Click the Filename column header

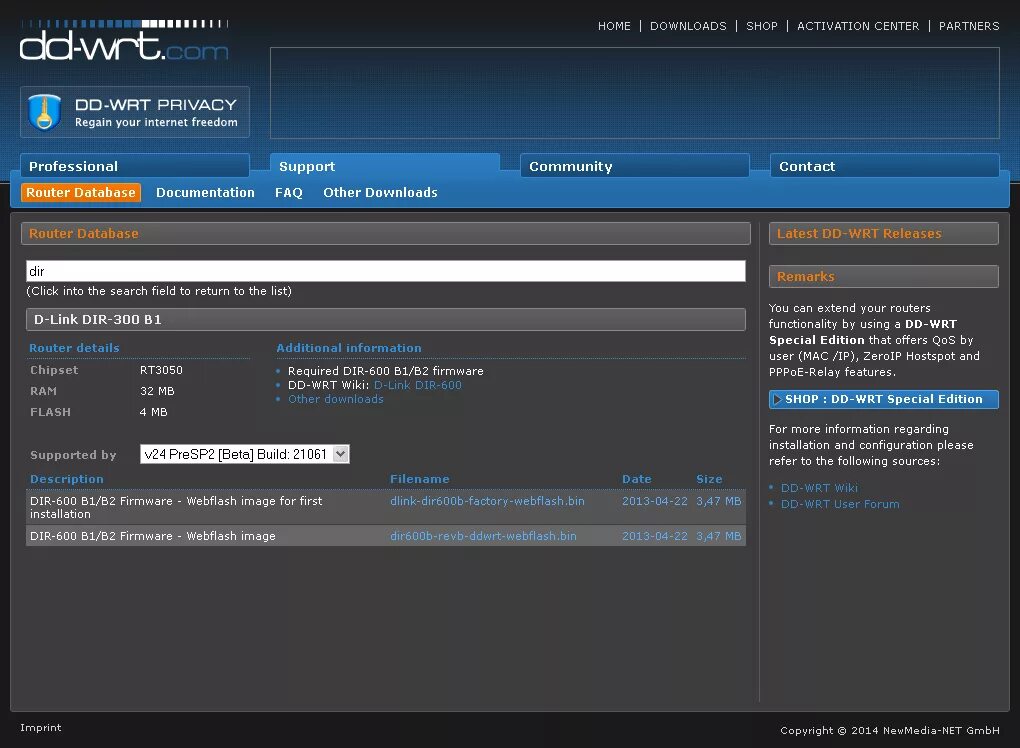[x=420, y=479]
